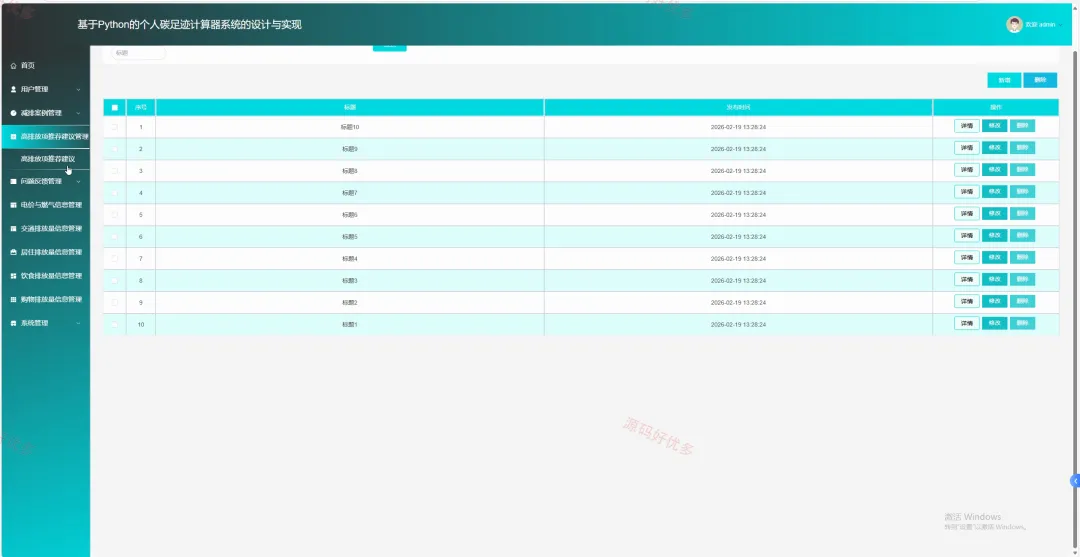Click the system title text in header

(x=189, y=25)
